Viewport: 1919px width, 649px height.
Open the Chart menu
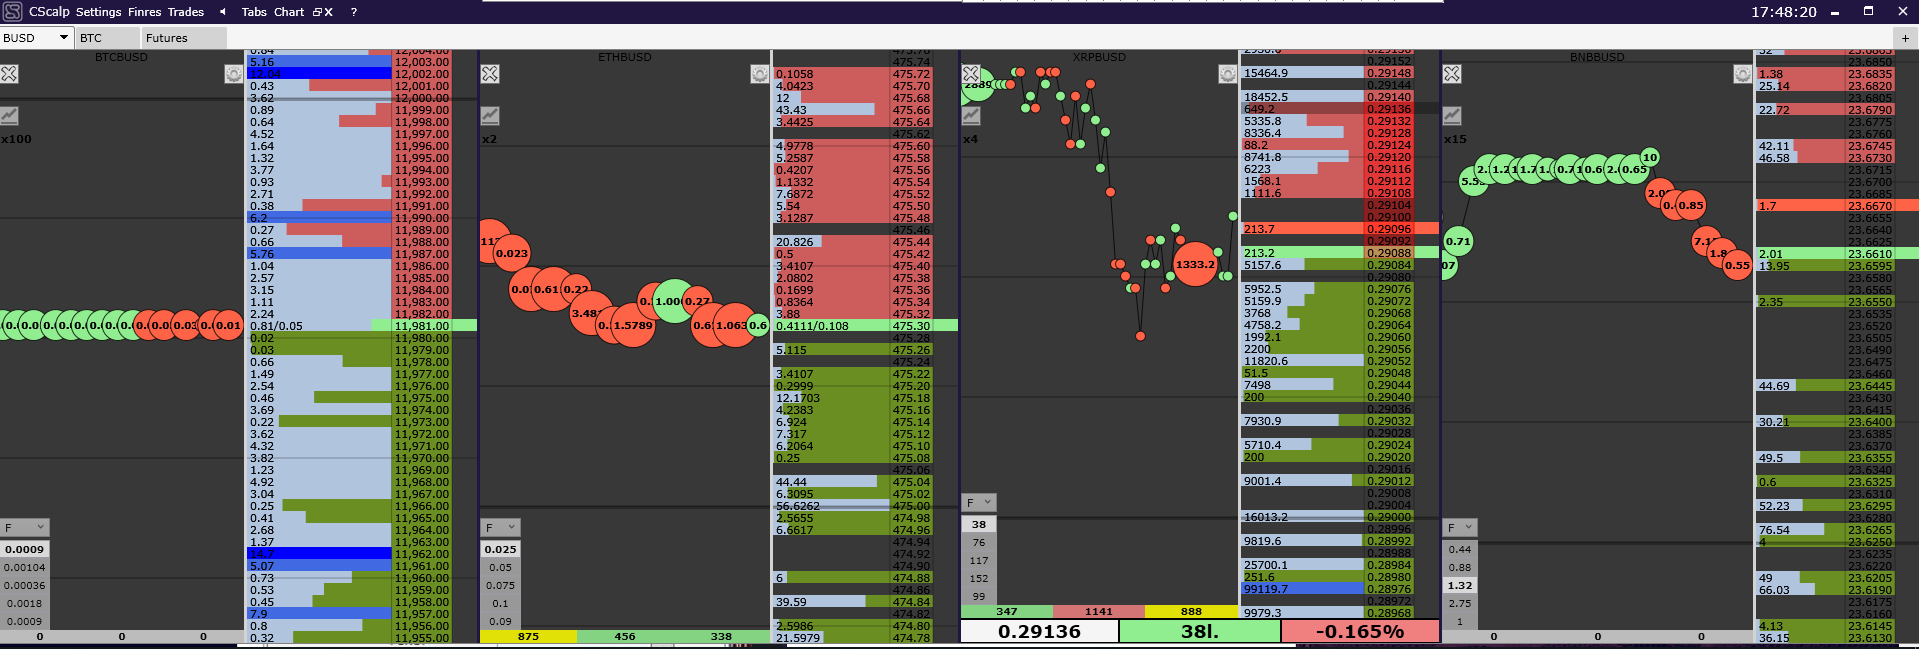[289, 12]
